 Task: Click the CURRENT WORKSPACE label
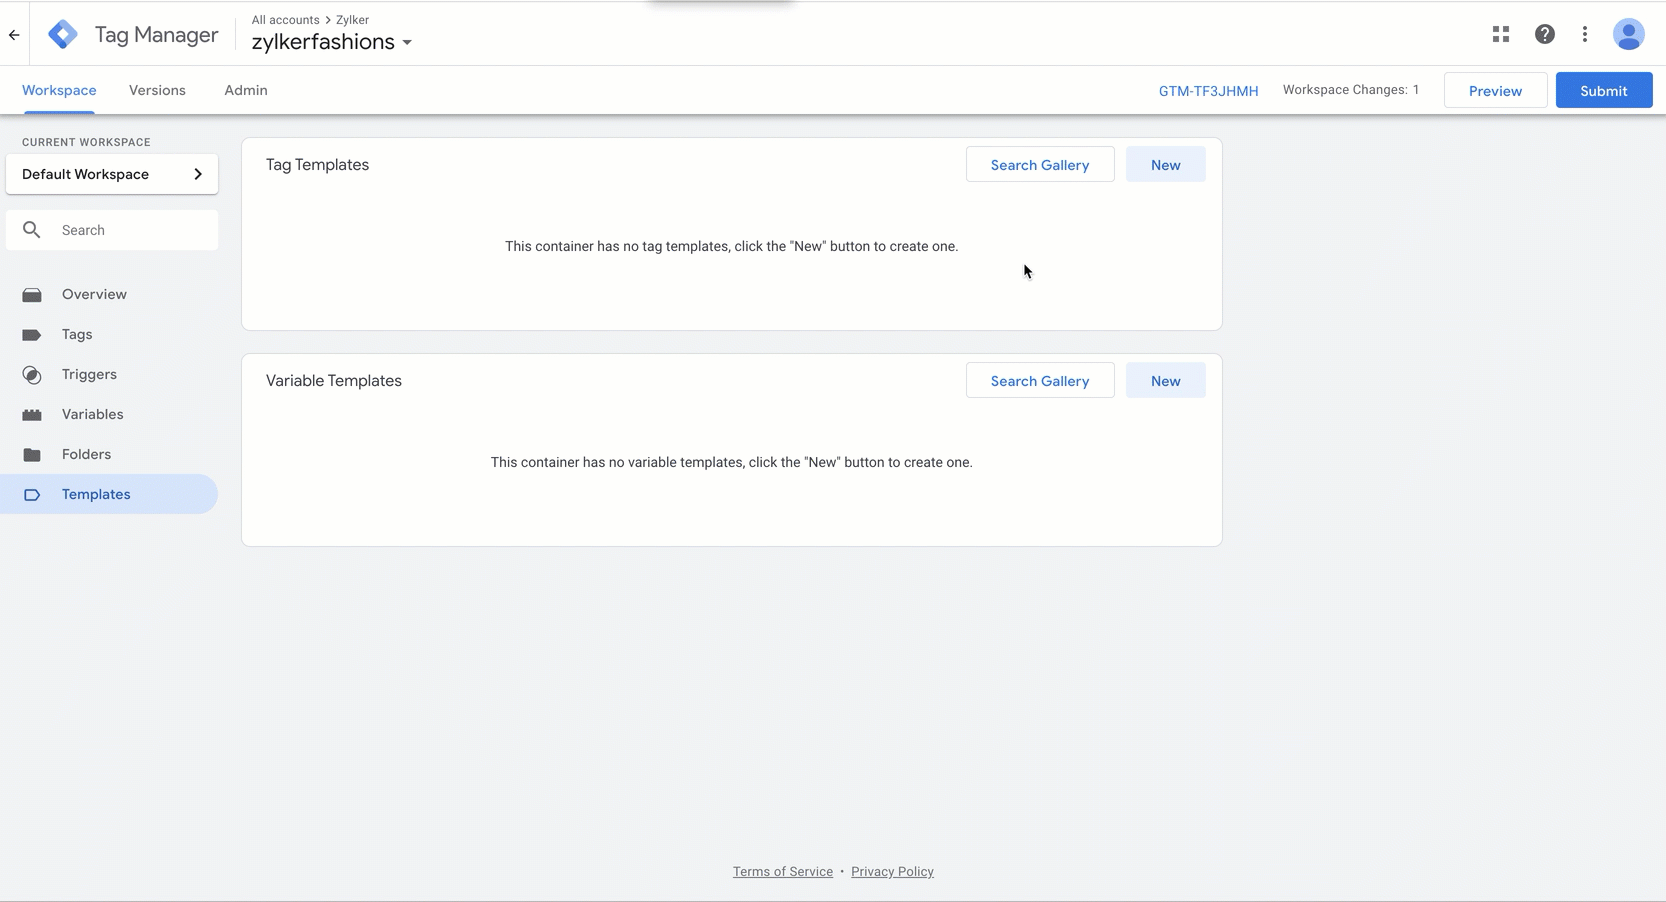[86, 142]
